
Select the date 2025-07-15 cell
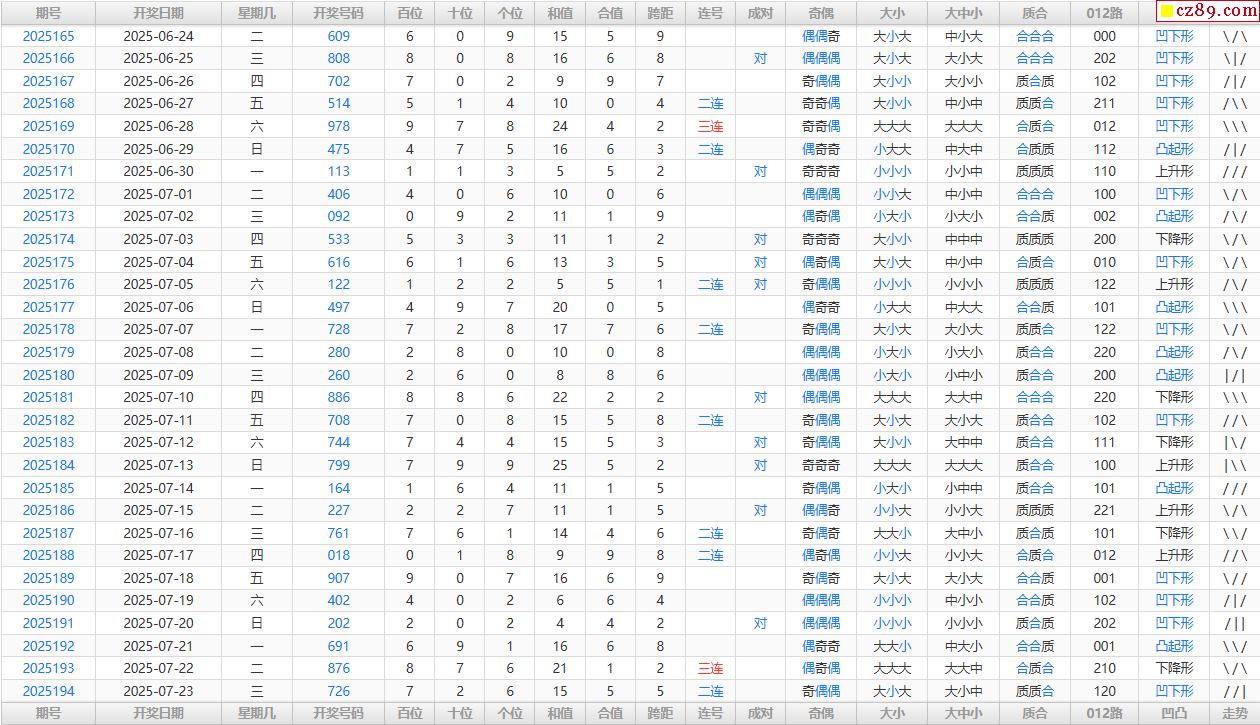point(158,510)
